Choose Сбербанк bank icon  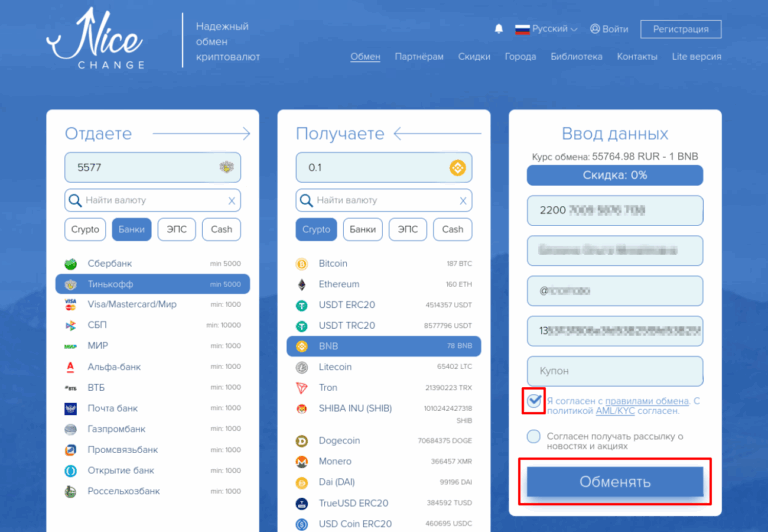[71, 264]
